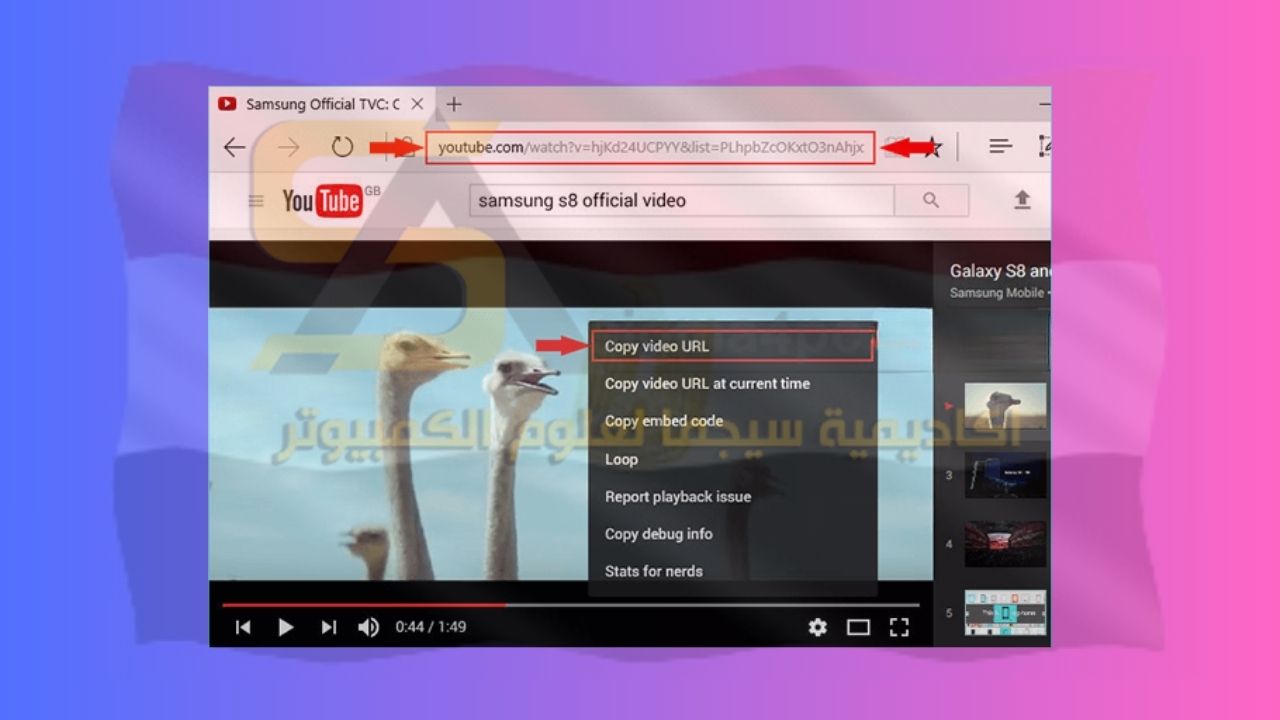Open Samsung Mobile channel link

point(996,293)
